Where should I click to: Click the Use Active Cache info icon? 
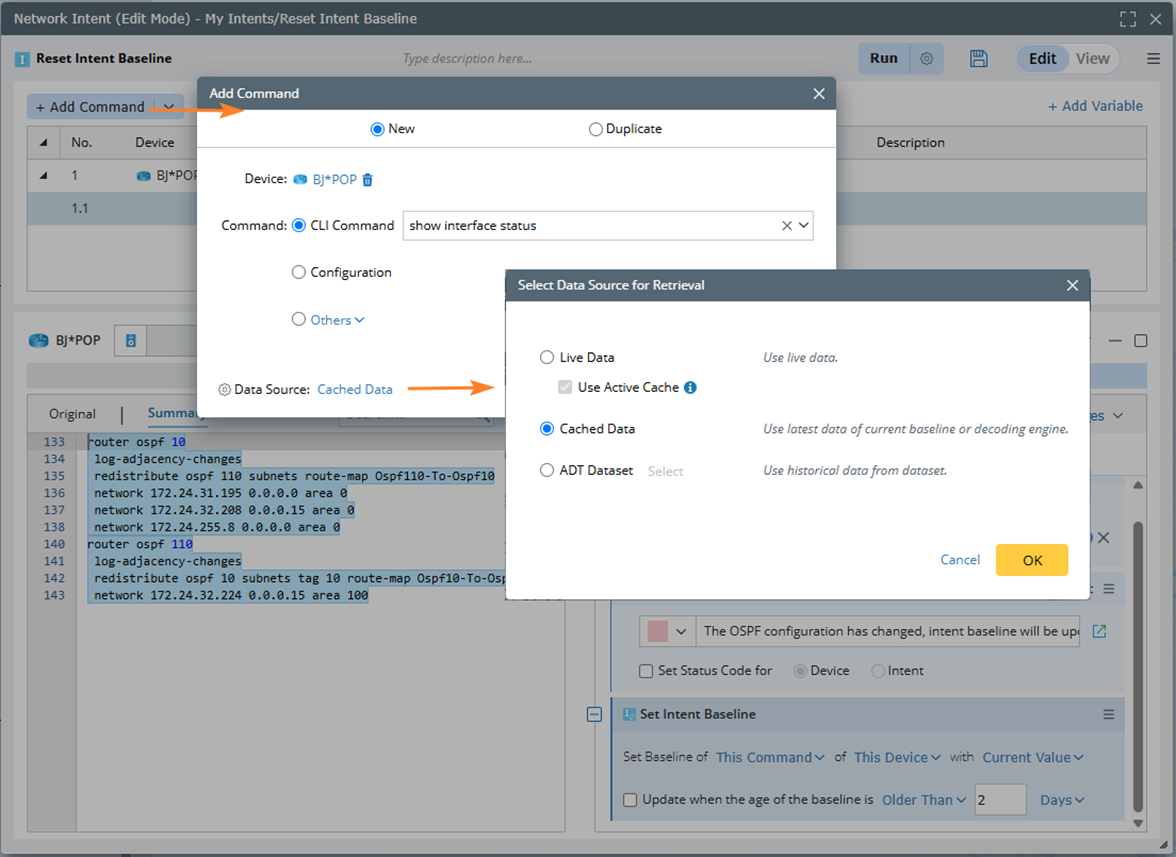point(690,388)
